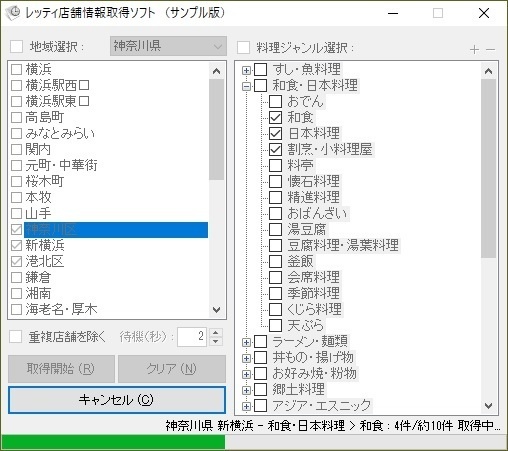The width and height of the screenshot is (508, 451).
Task: Expand the 郷土料理 tree node
Action: [246, 390]
